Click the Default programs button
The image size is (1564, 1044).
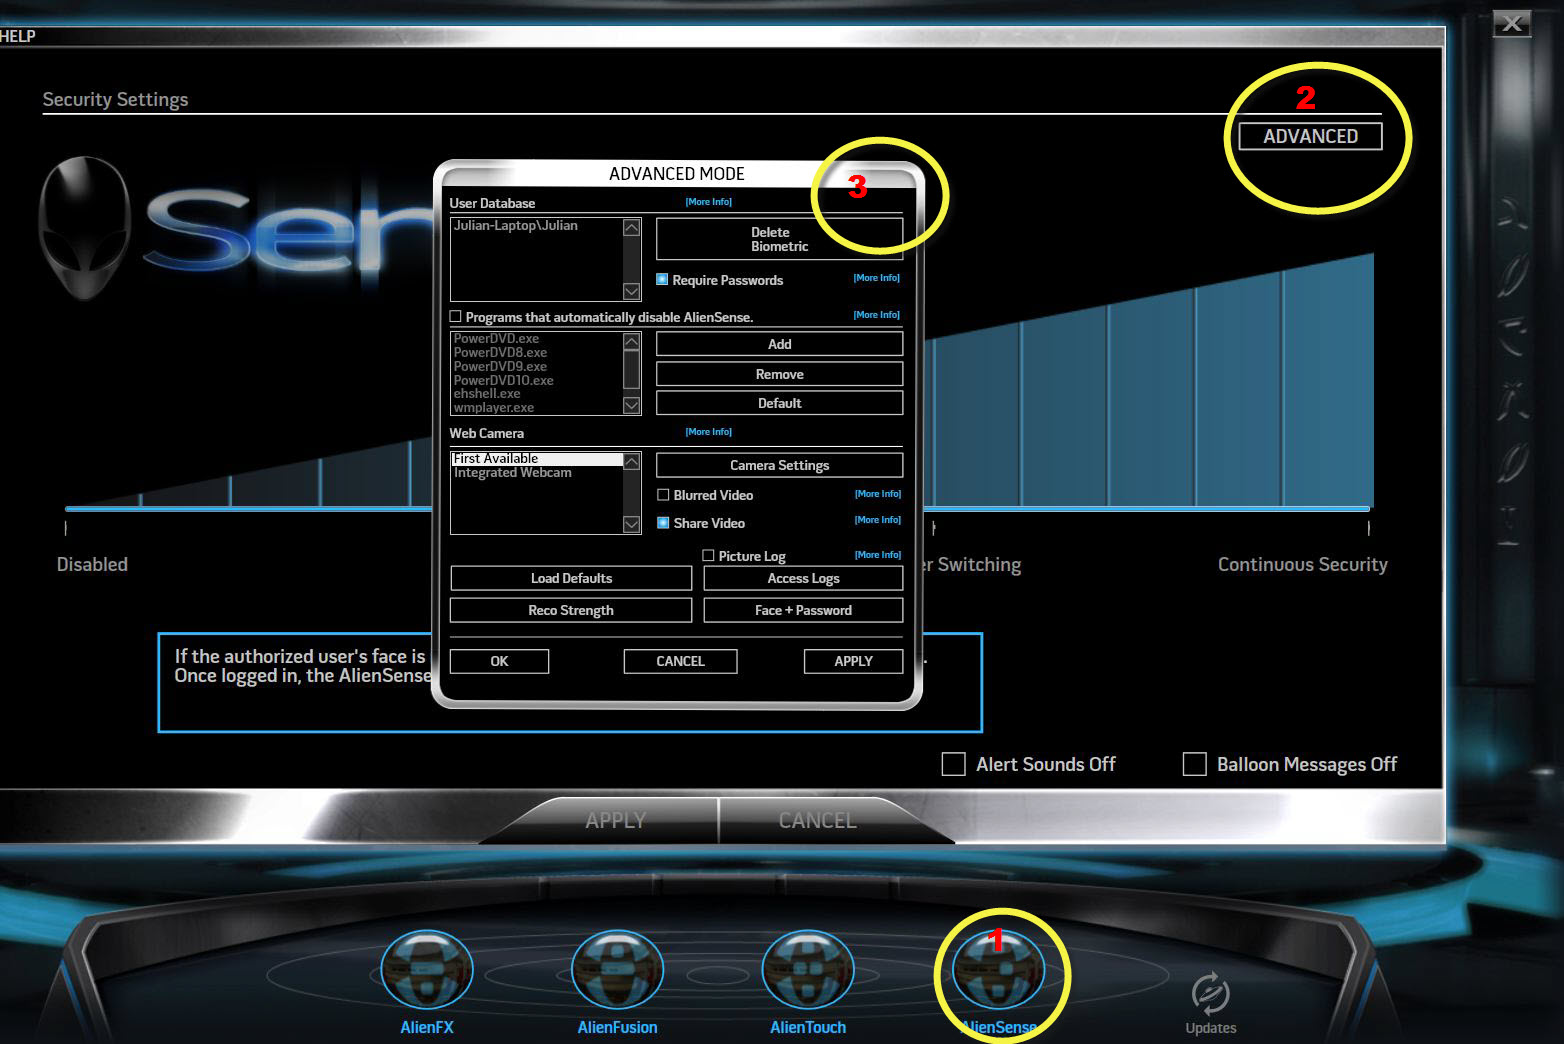[779, 403]
